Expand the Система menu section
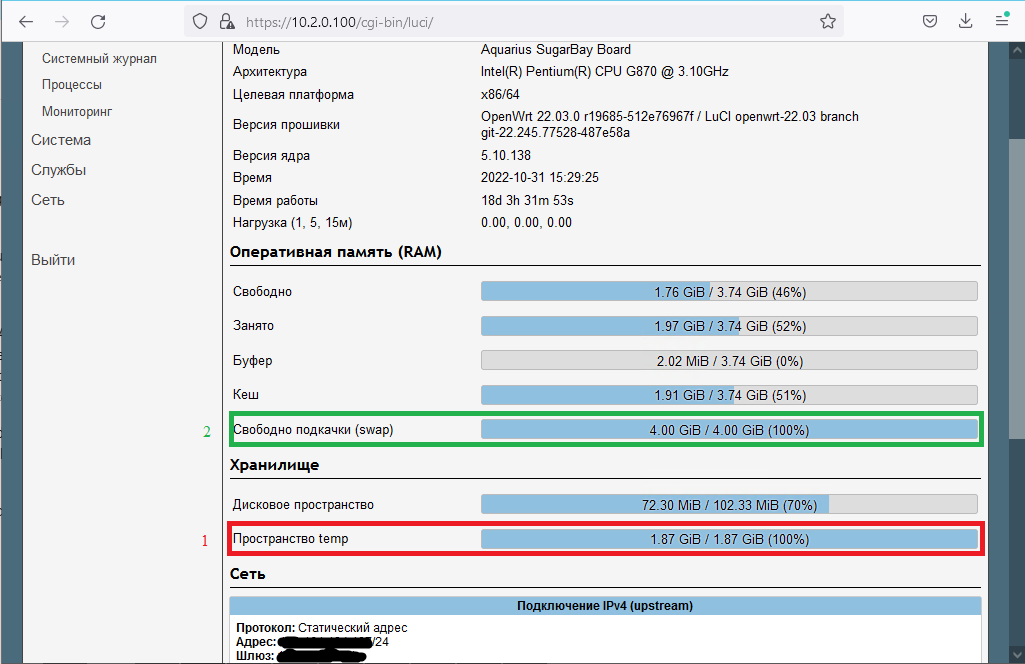This screenshot has height=664, width=1025. [x=61, y=140]
